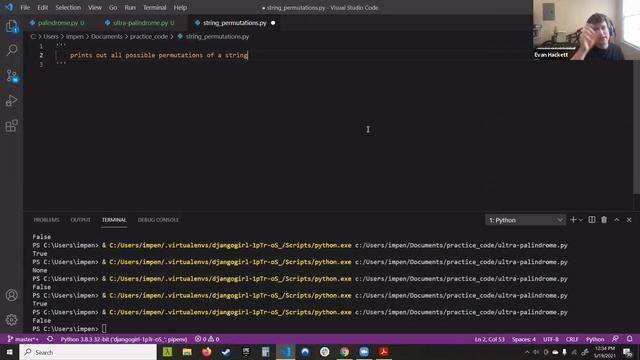Click the master branch indicator in the status bar

tap(23, 339)
